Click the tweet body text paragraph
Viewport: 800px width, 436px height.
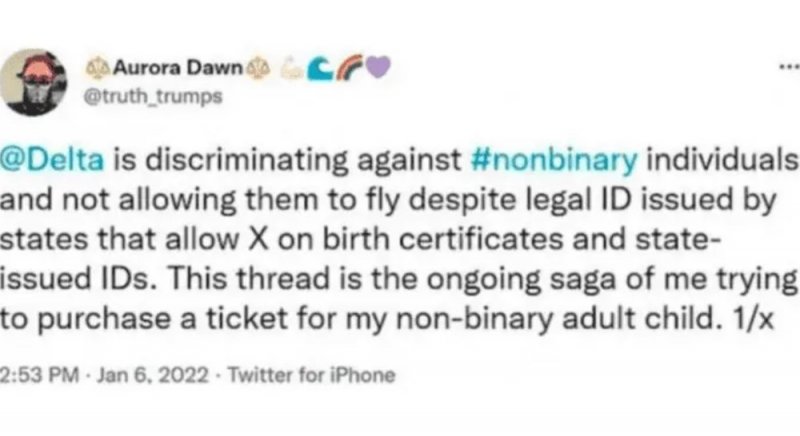click(400, 239)
